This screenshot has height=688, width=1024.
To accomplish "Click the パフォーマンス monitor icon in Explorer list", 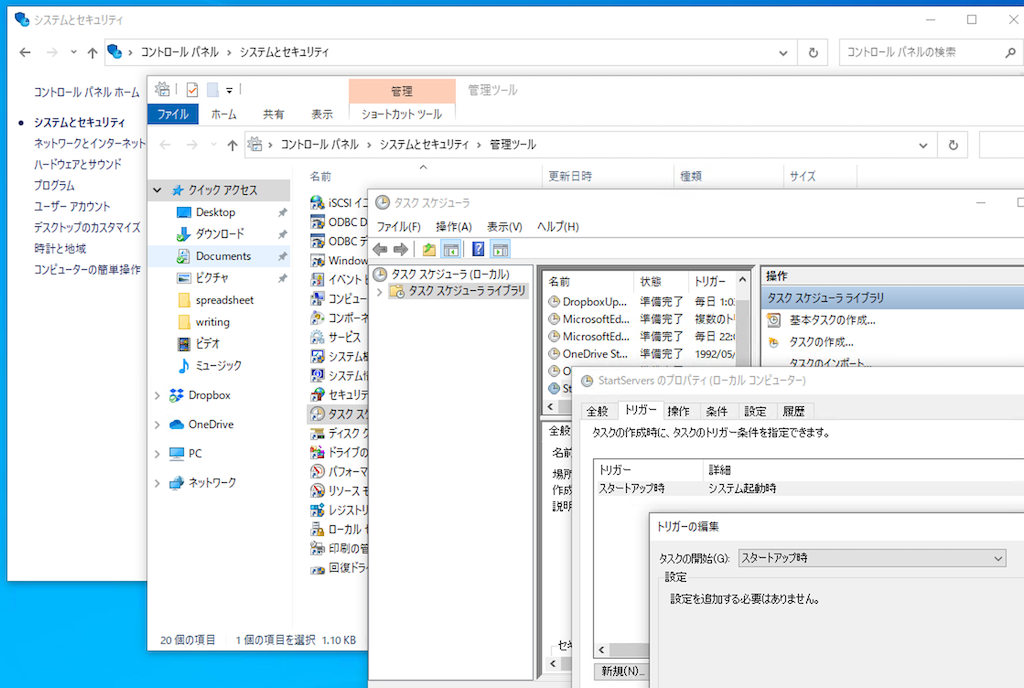I will [x=317, y=471].
